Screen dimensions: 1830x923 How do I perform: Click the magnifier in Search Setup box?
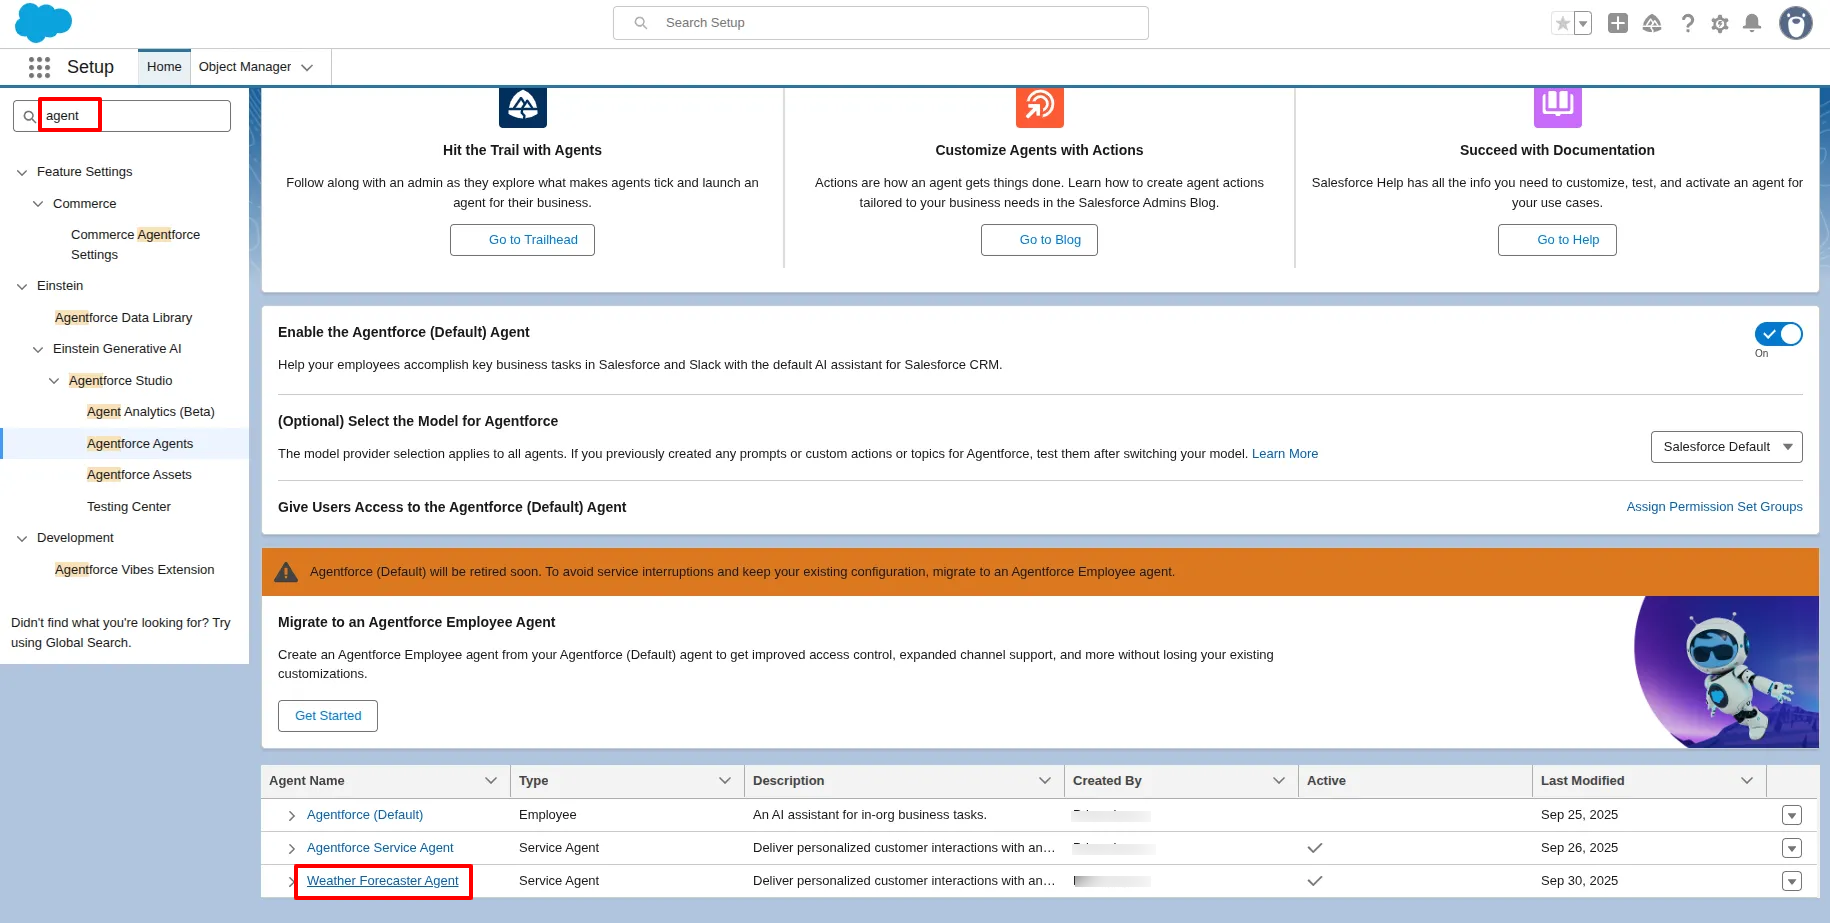click(641, 23)
